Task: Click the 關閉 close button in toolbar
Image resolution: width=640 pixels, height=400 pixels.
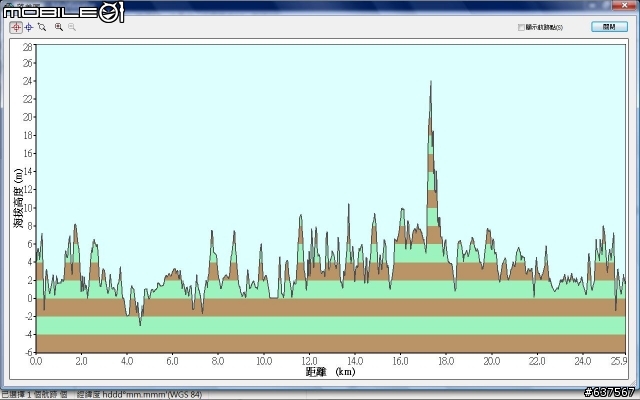Action: point(609,27)
